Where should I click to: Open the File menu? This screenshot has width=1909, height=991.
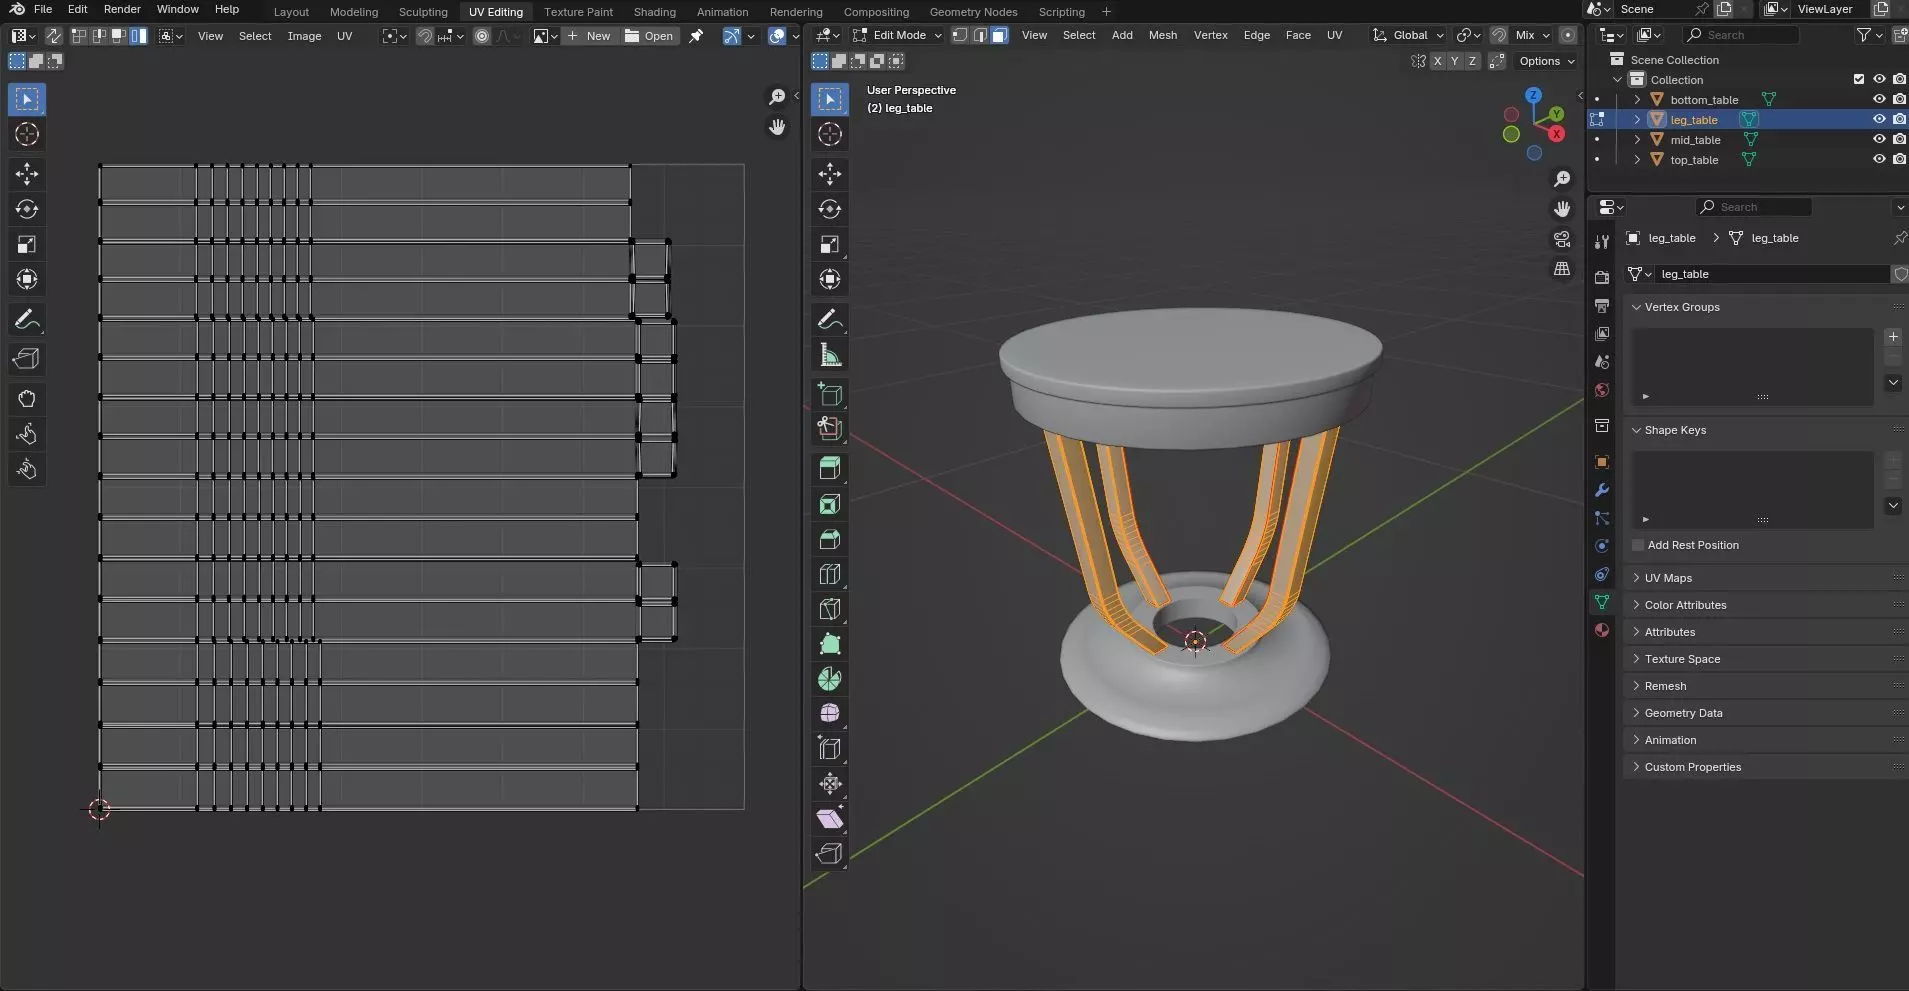43,9
